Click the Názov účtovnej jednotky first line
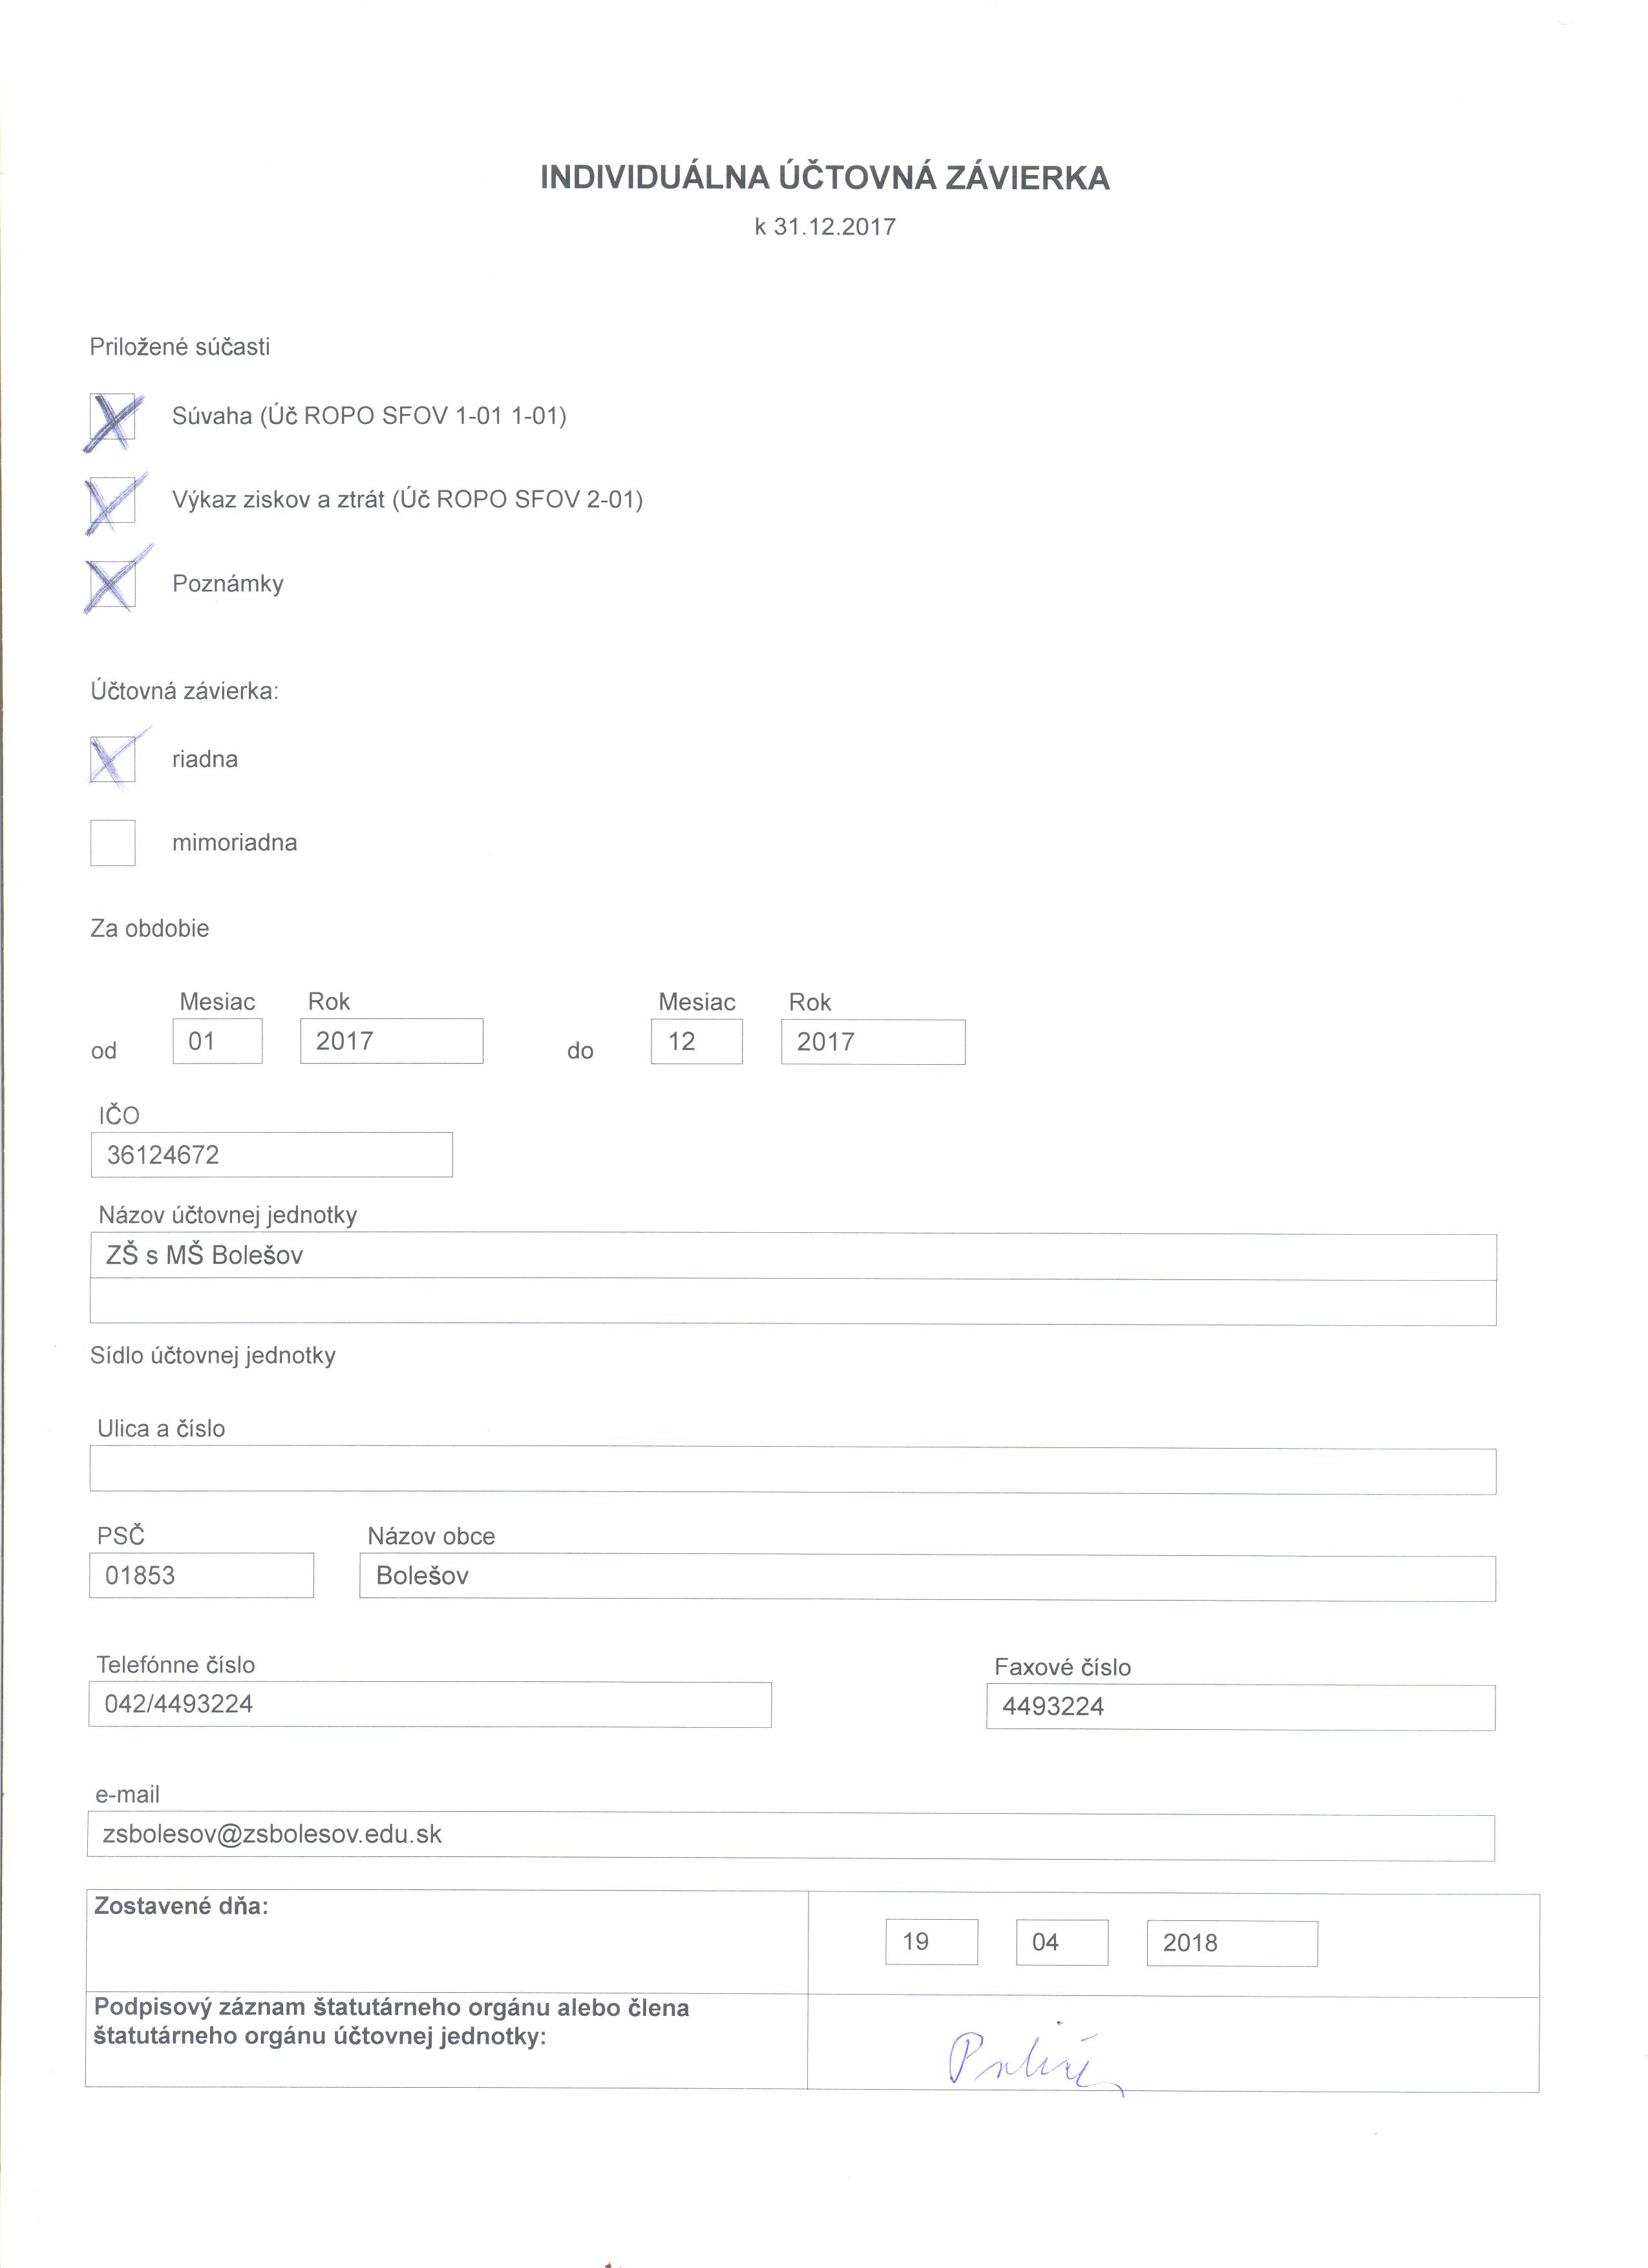 tap(792, 1256)
